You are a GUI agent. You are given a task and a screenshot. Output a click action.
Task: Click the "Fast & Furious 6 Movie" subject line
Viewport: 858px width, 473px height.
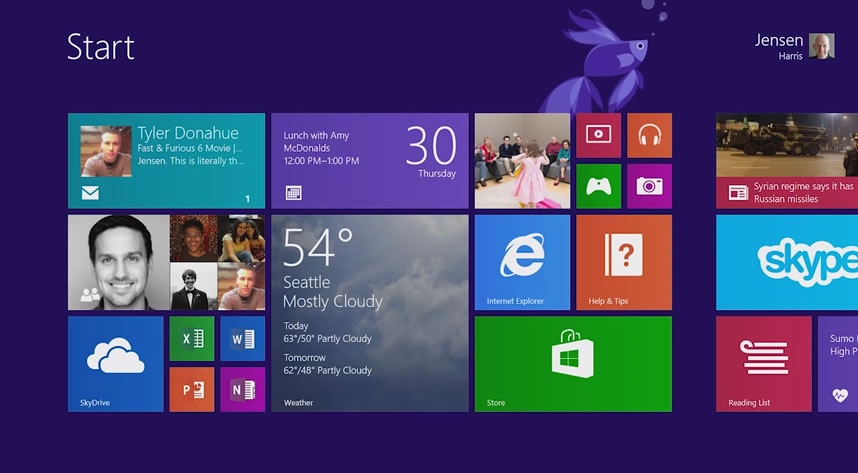click(189, 148)
